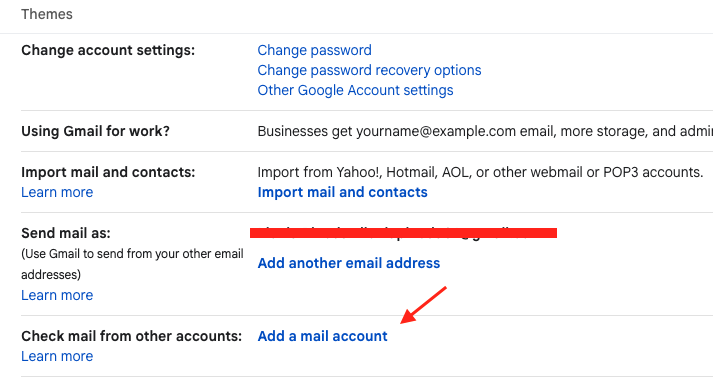Click the Use Gmail to send note
This screenshot has height=379, width=713.
[x=132, y=264]
